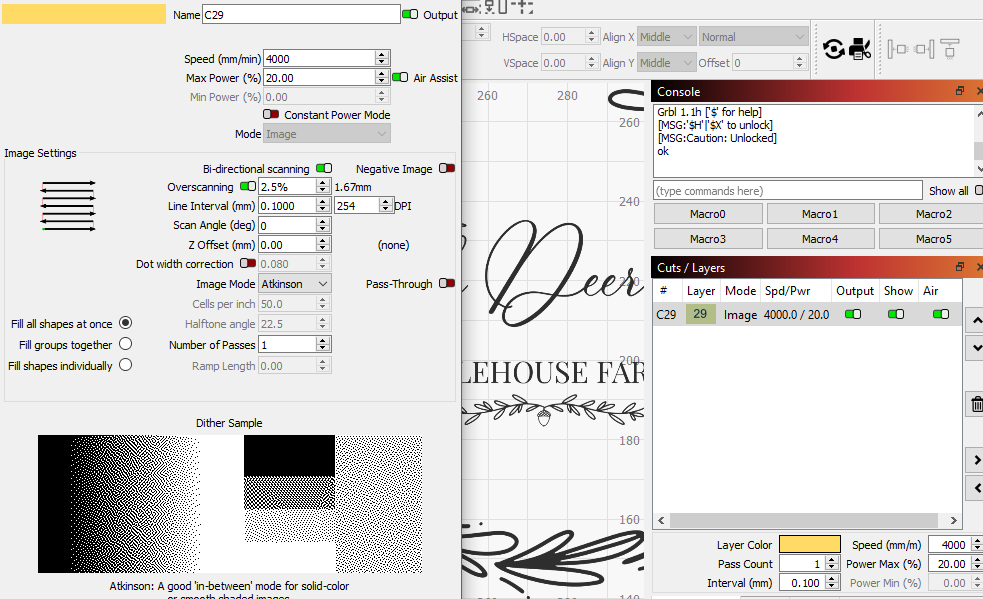Enable Constant Power Mode
This screenshot has height=599, width=983.
pyautogui.click(x=271, y=114)
